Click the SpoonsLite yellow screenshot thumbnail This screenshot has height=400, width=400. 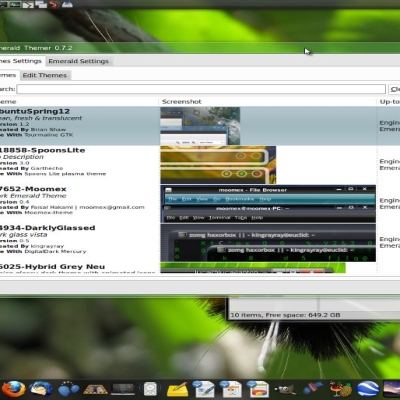(x=218, y=165)
